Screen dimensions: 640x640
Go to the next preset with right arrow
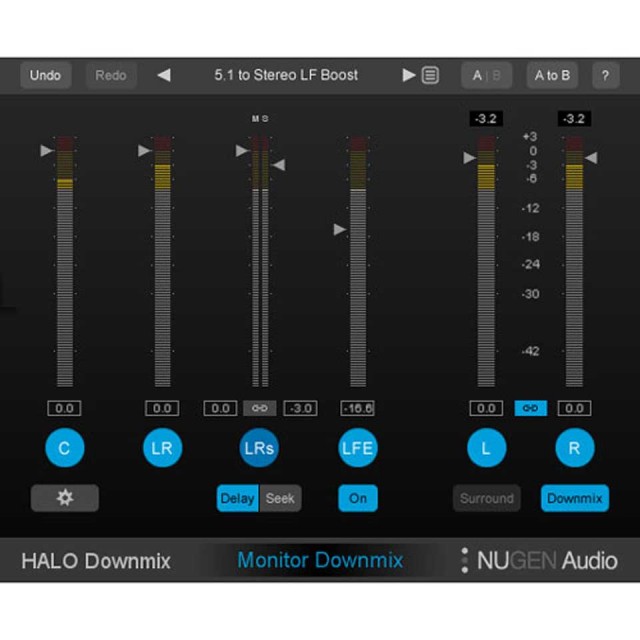409,75
